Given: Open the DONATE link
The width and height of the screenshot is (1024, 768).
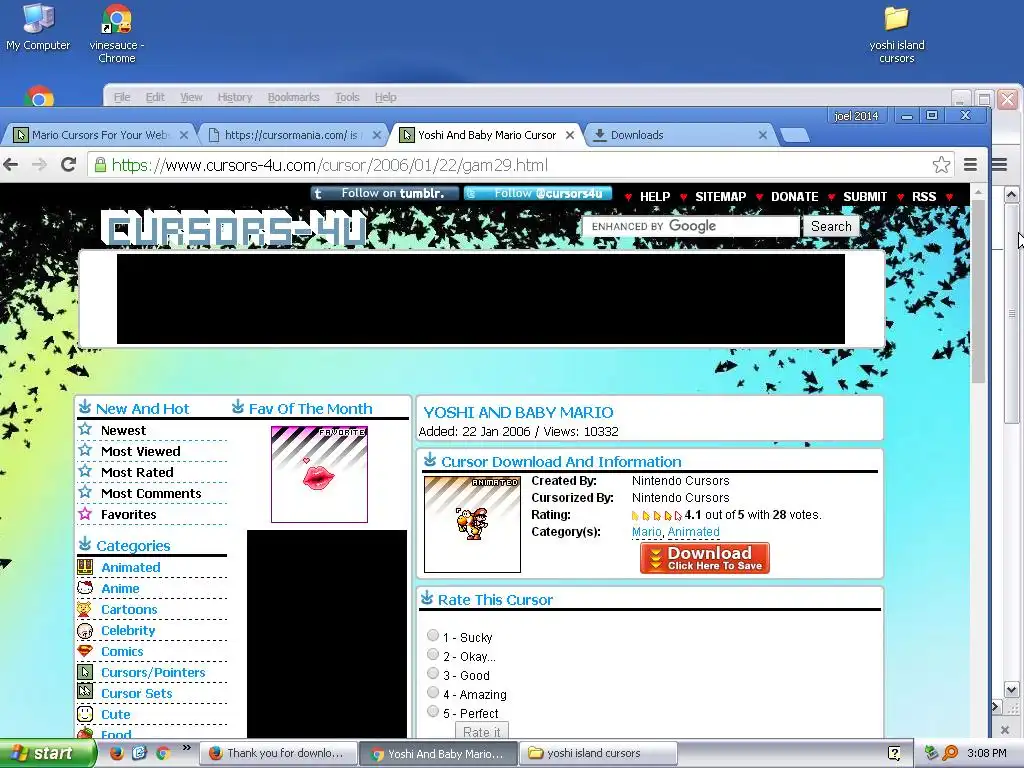Looking at the screenshot, I should pyautogui.click(x=794, y=197).
